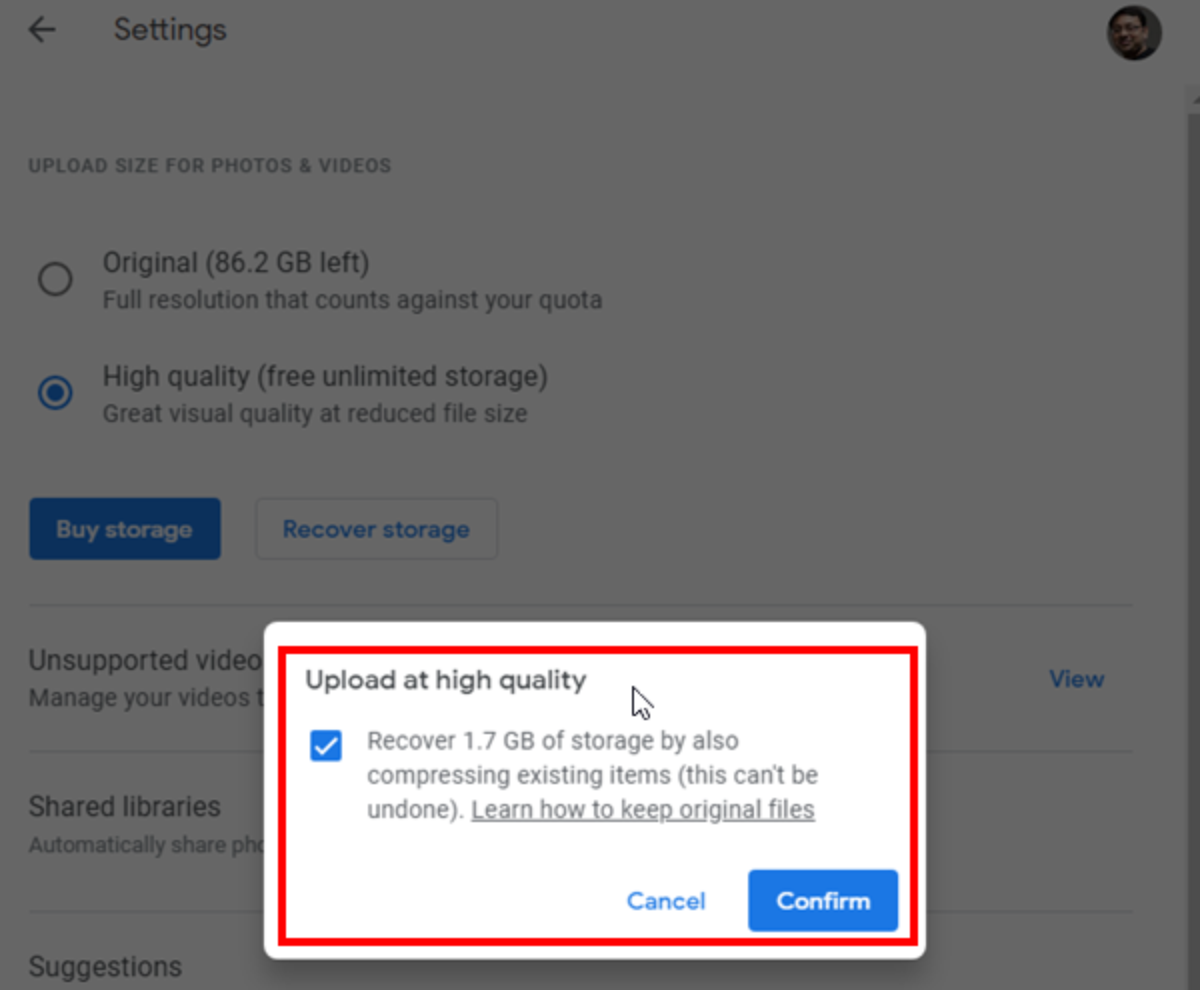Viewport: 1200px width, 990px height.
Task: Click the Recover storage button
Action: pos(376,529)
